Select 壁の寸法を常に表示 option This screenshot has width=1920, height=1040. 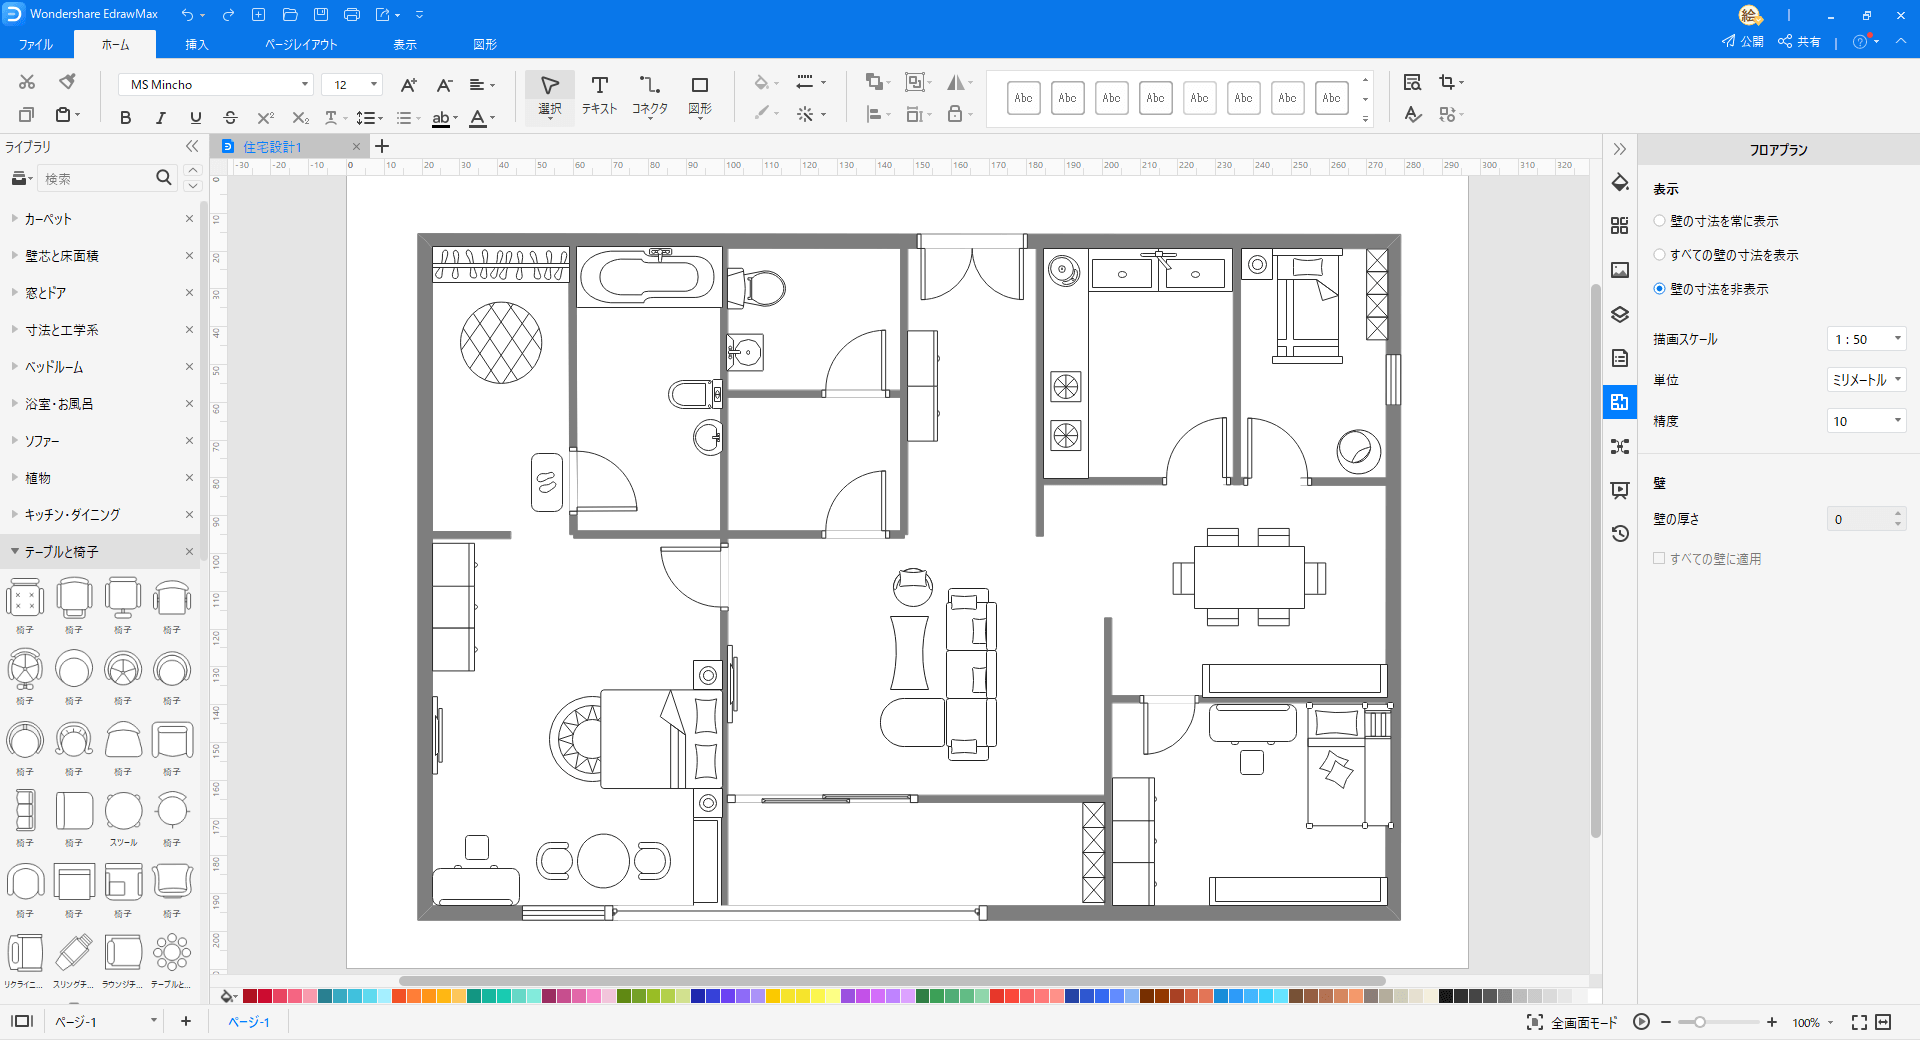(1715, 221)
